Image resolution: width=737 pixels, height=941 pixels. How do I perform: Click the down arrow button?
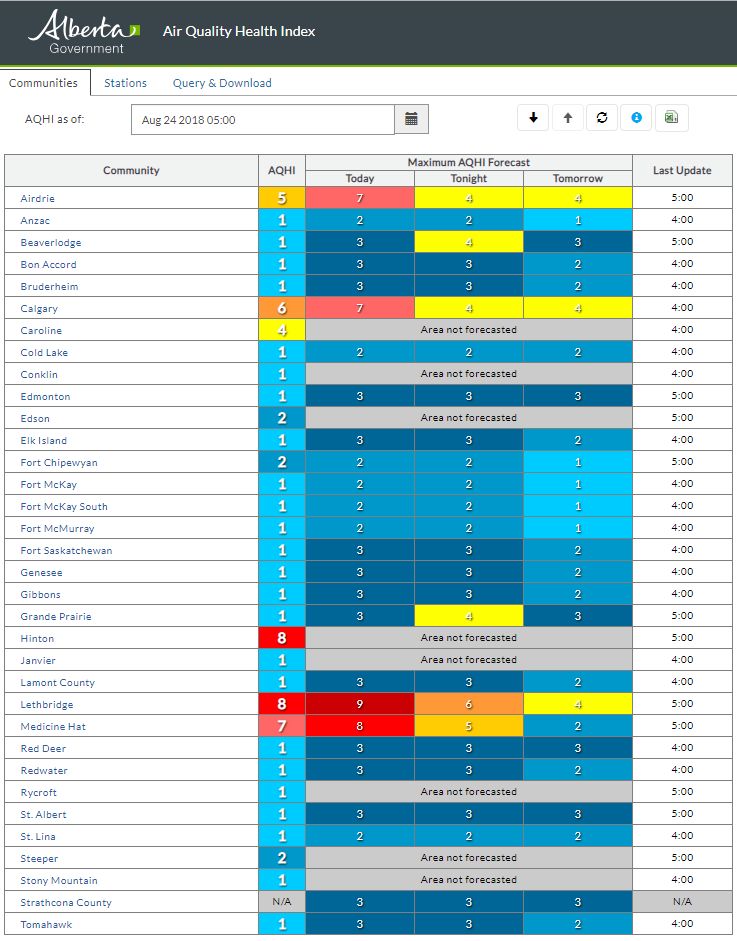pos(533,118)
